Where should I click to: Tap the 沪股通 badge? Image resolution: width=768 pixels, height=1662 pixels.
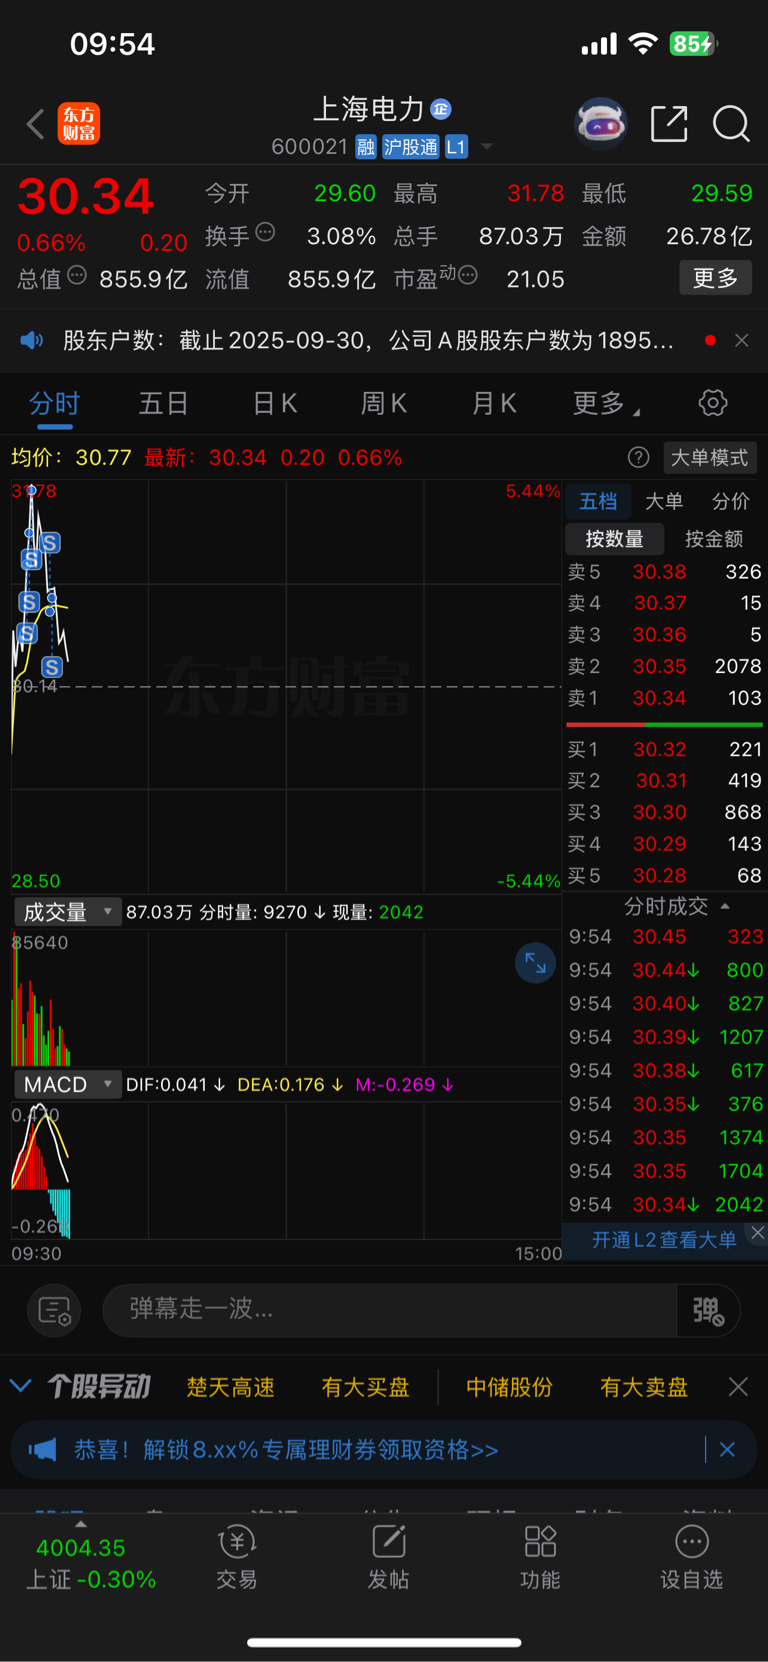tap(411, 147)
